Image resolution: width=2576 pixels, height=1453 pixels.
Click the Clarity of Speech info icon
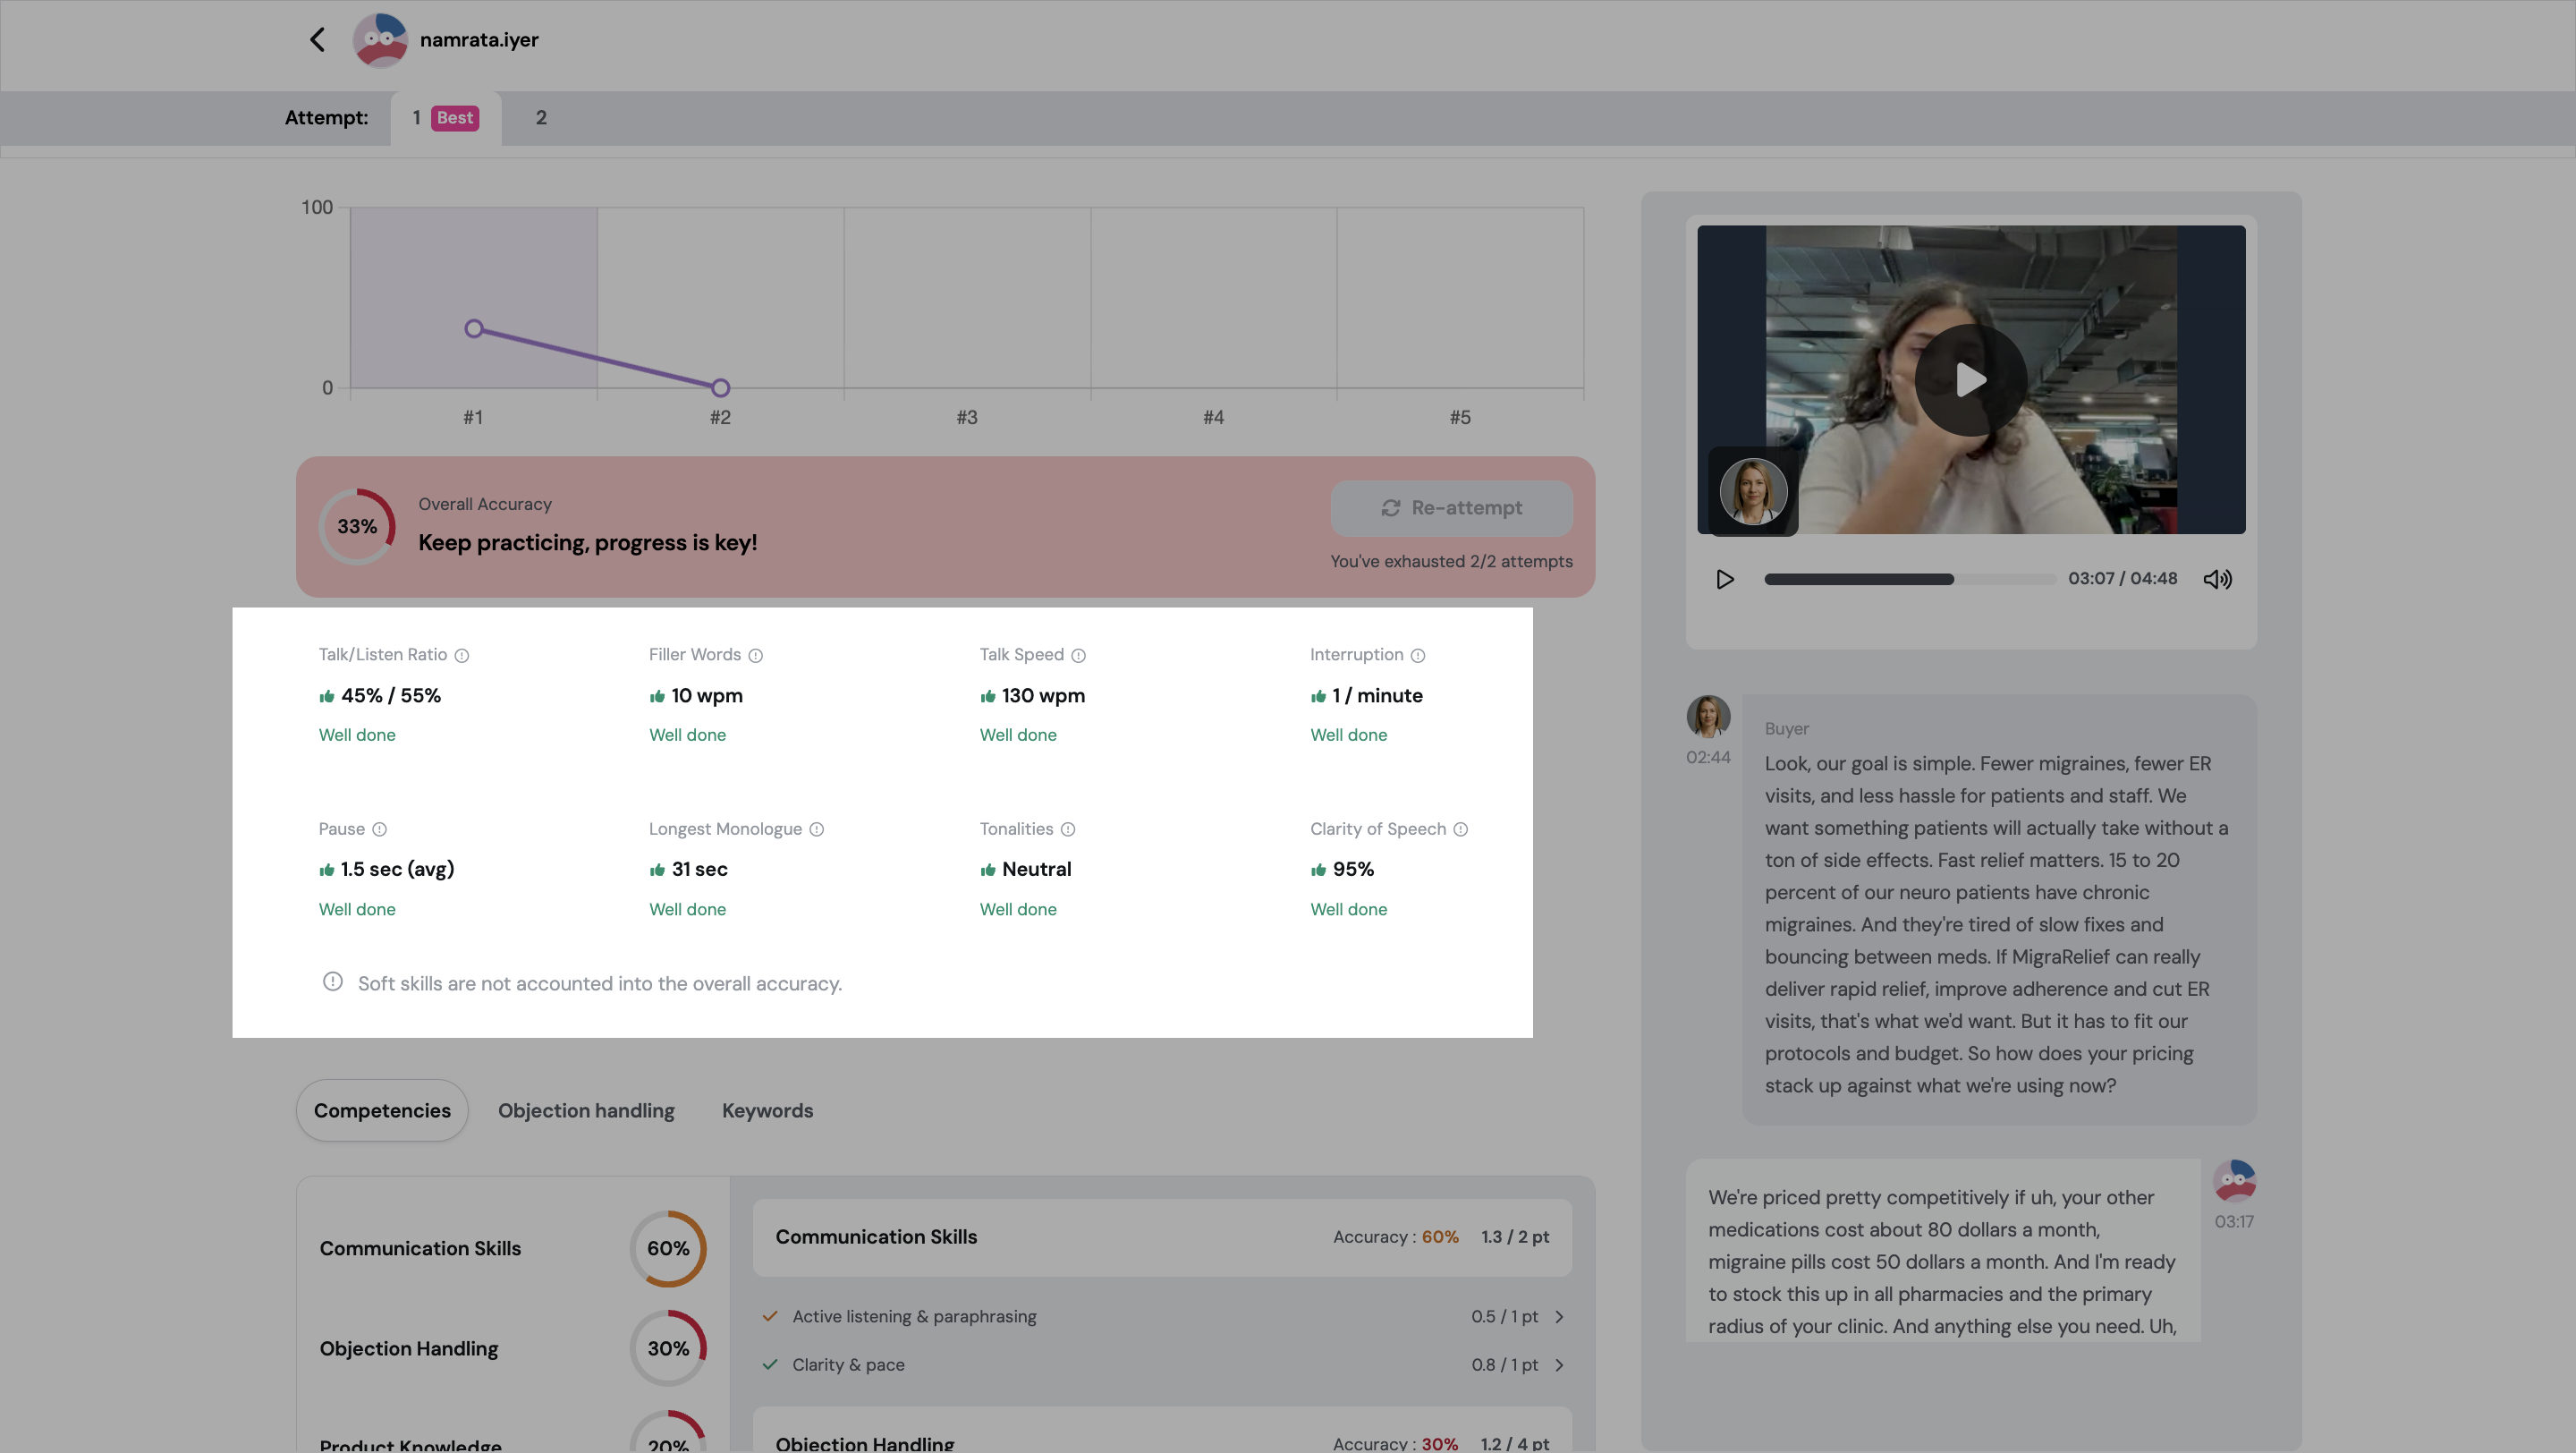pos(1460,830)
